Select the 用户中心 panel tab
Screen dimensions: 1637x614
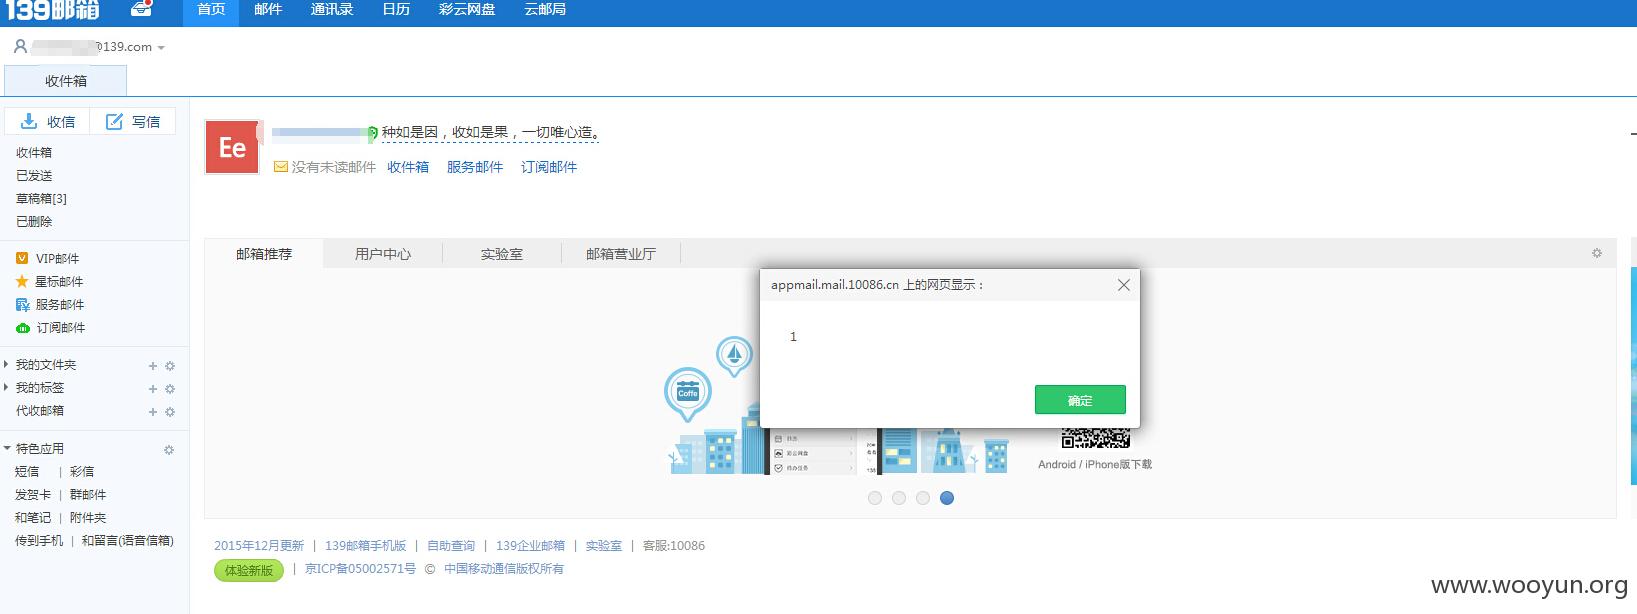click(383, 254)
